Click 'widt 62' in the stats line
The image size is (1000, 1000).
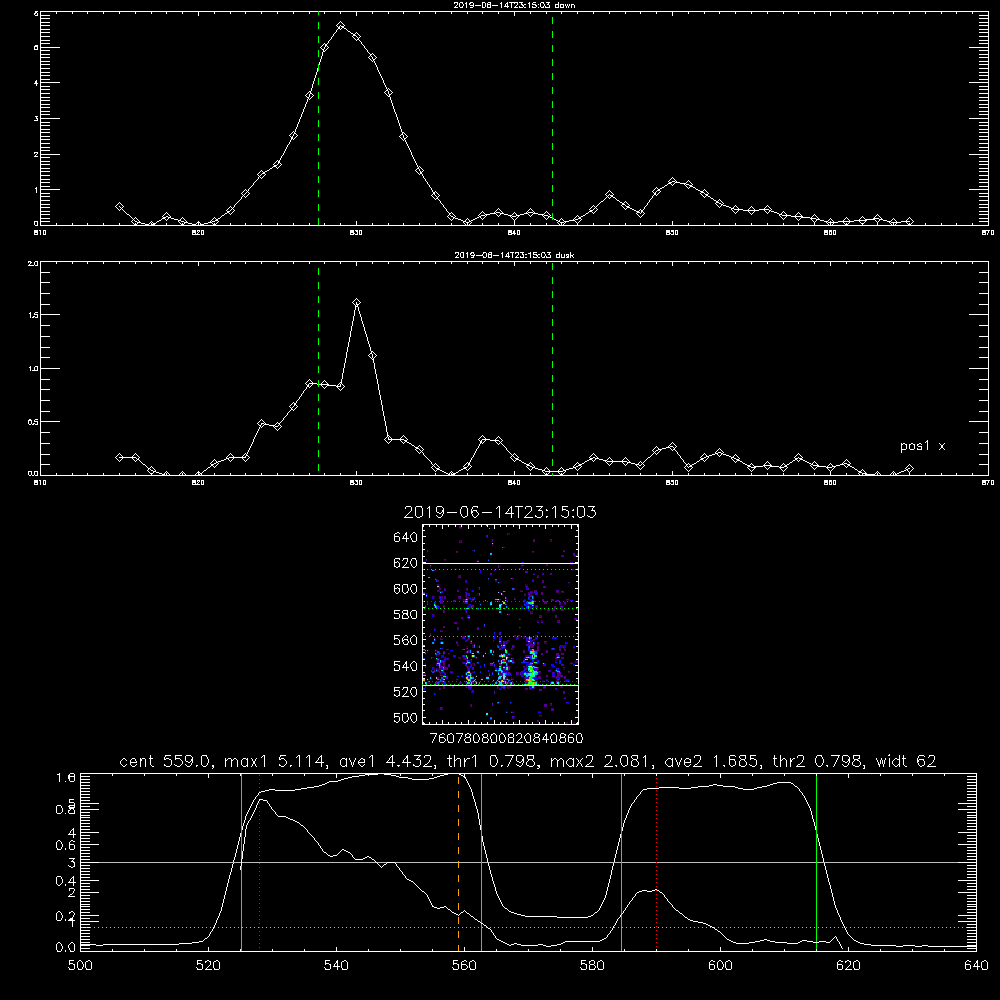(x=906, y=761)
